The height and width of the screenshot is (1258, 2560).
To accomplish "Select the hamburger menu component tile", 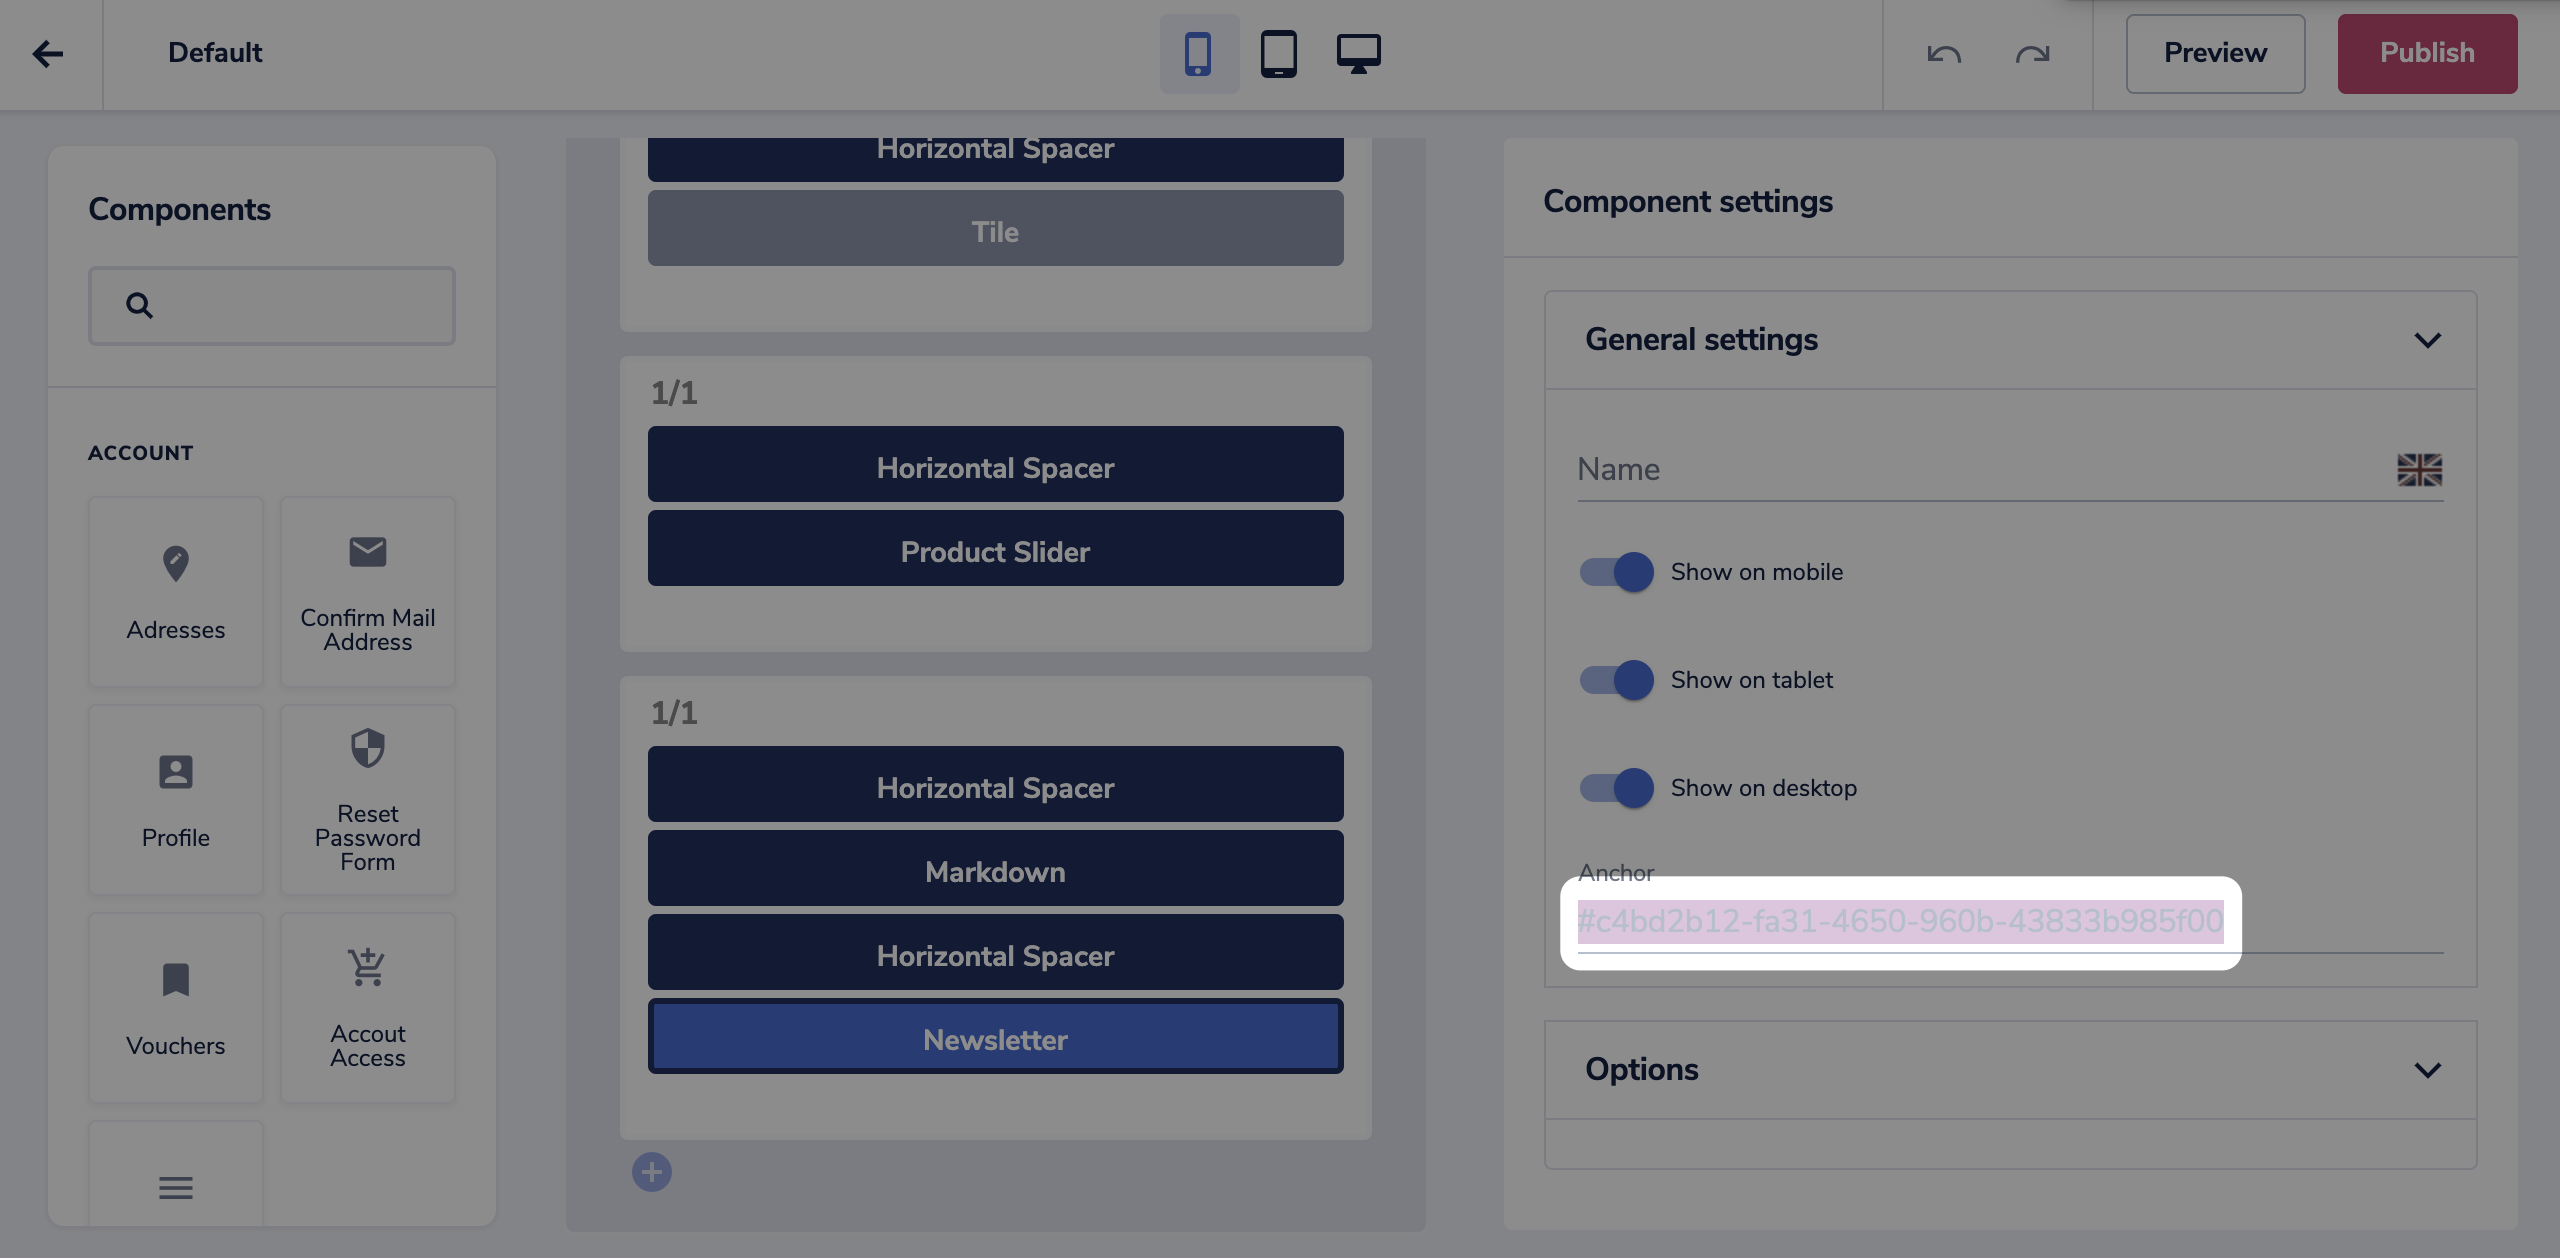I will (x=176, y=1174).
